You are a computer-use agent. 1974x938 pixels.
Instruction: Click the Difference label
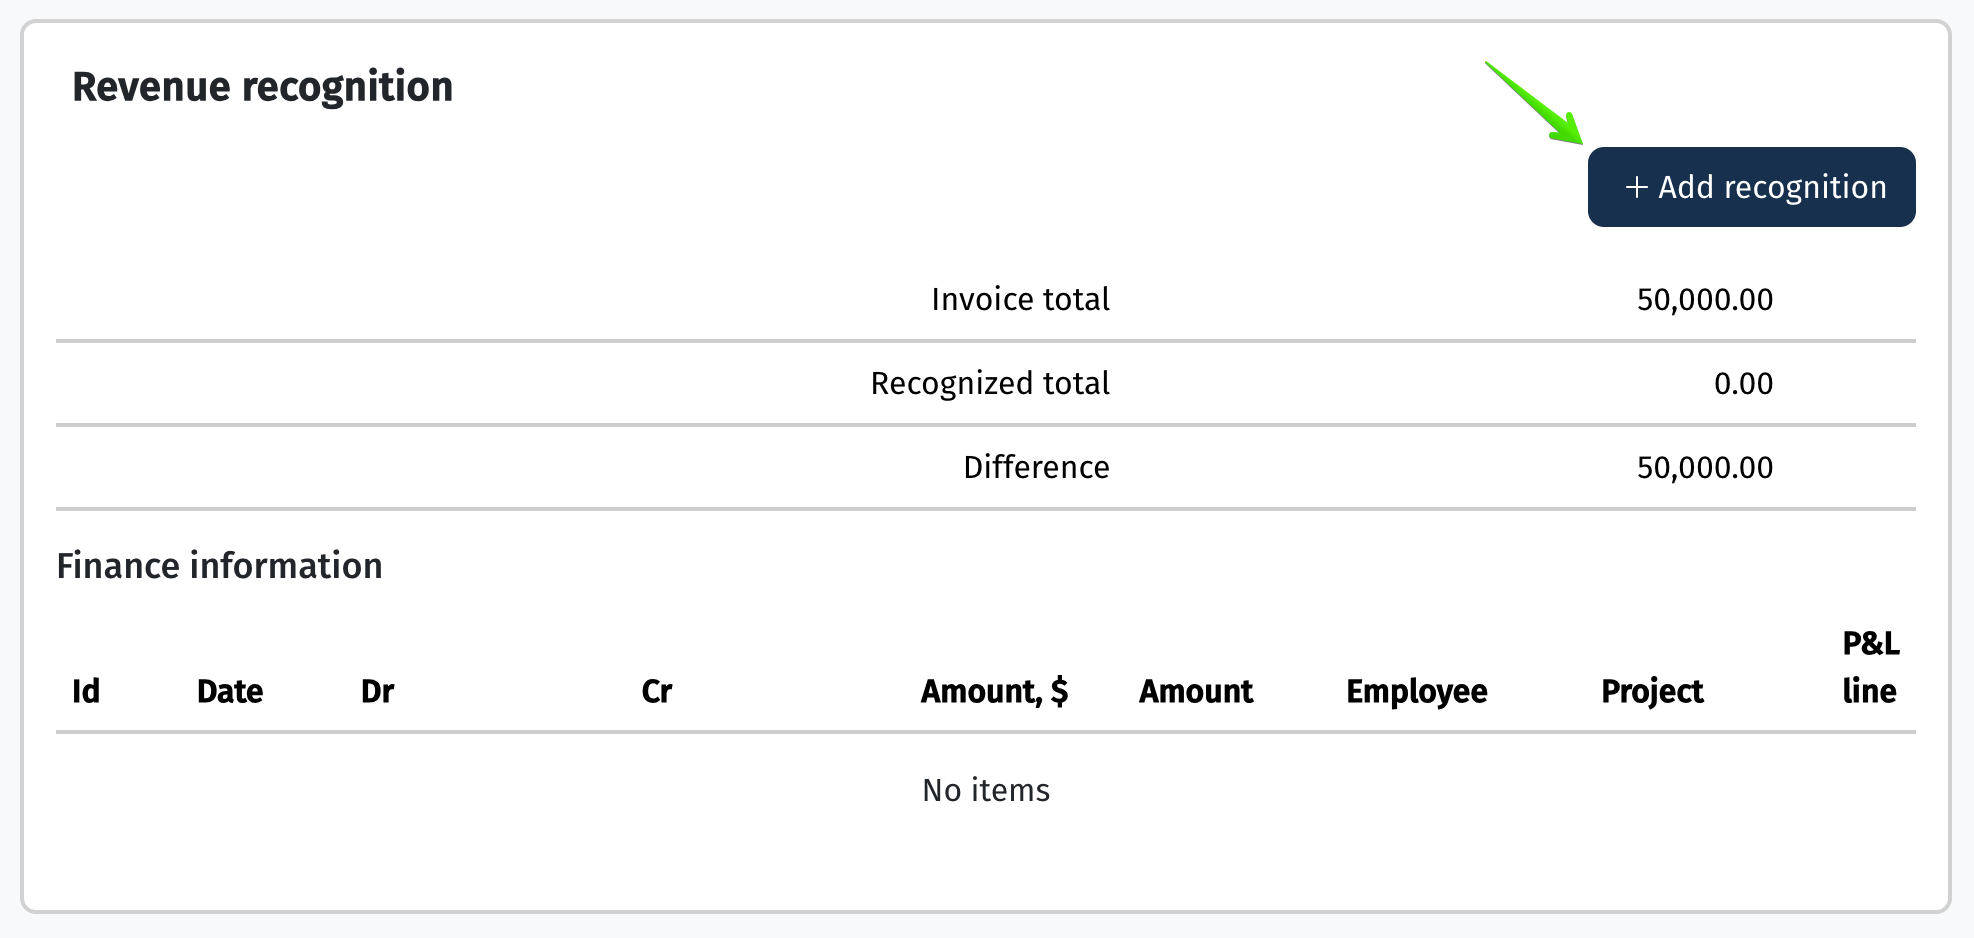click(1036, 467)
